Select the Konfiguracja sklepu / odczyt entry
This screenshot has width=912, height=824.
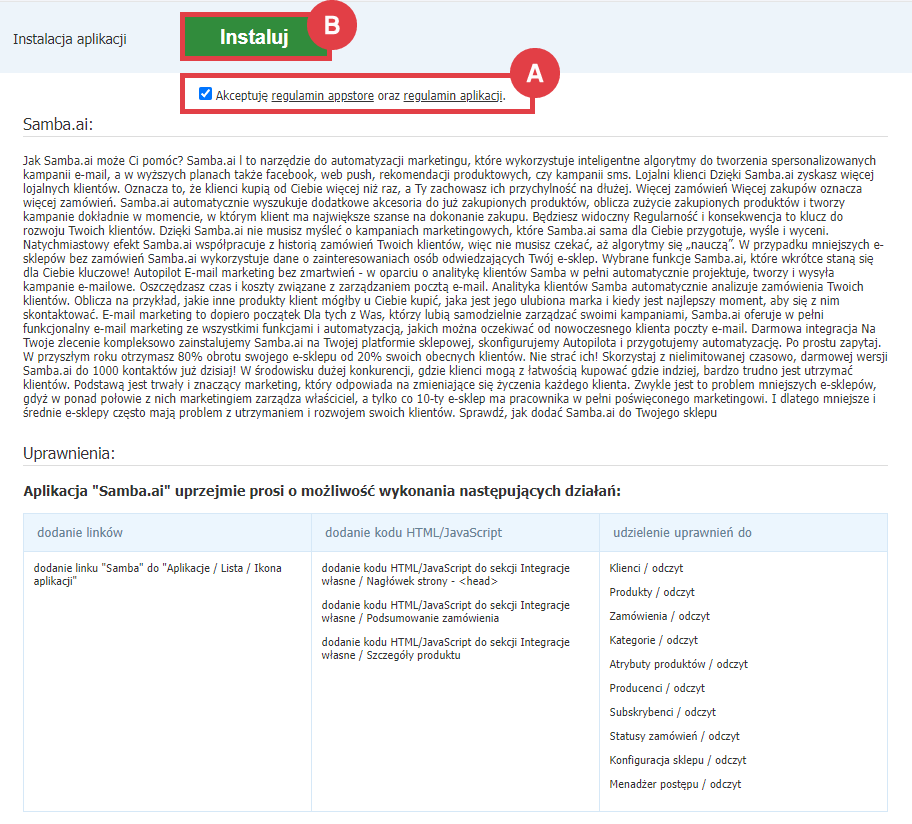point(677,760)
